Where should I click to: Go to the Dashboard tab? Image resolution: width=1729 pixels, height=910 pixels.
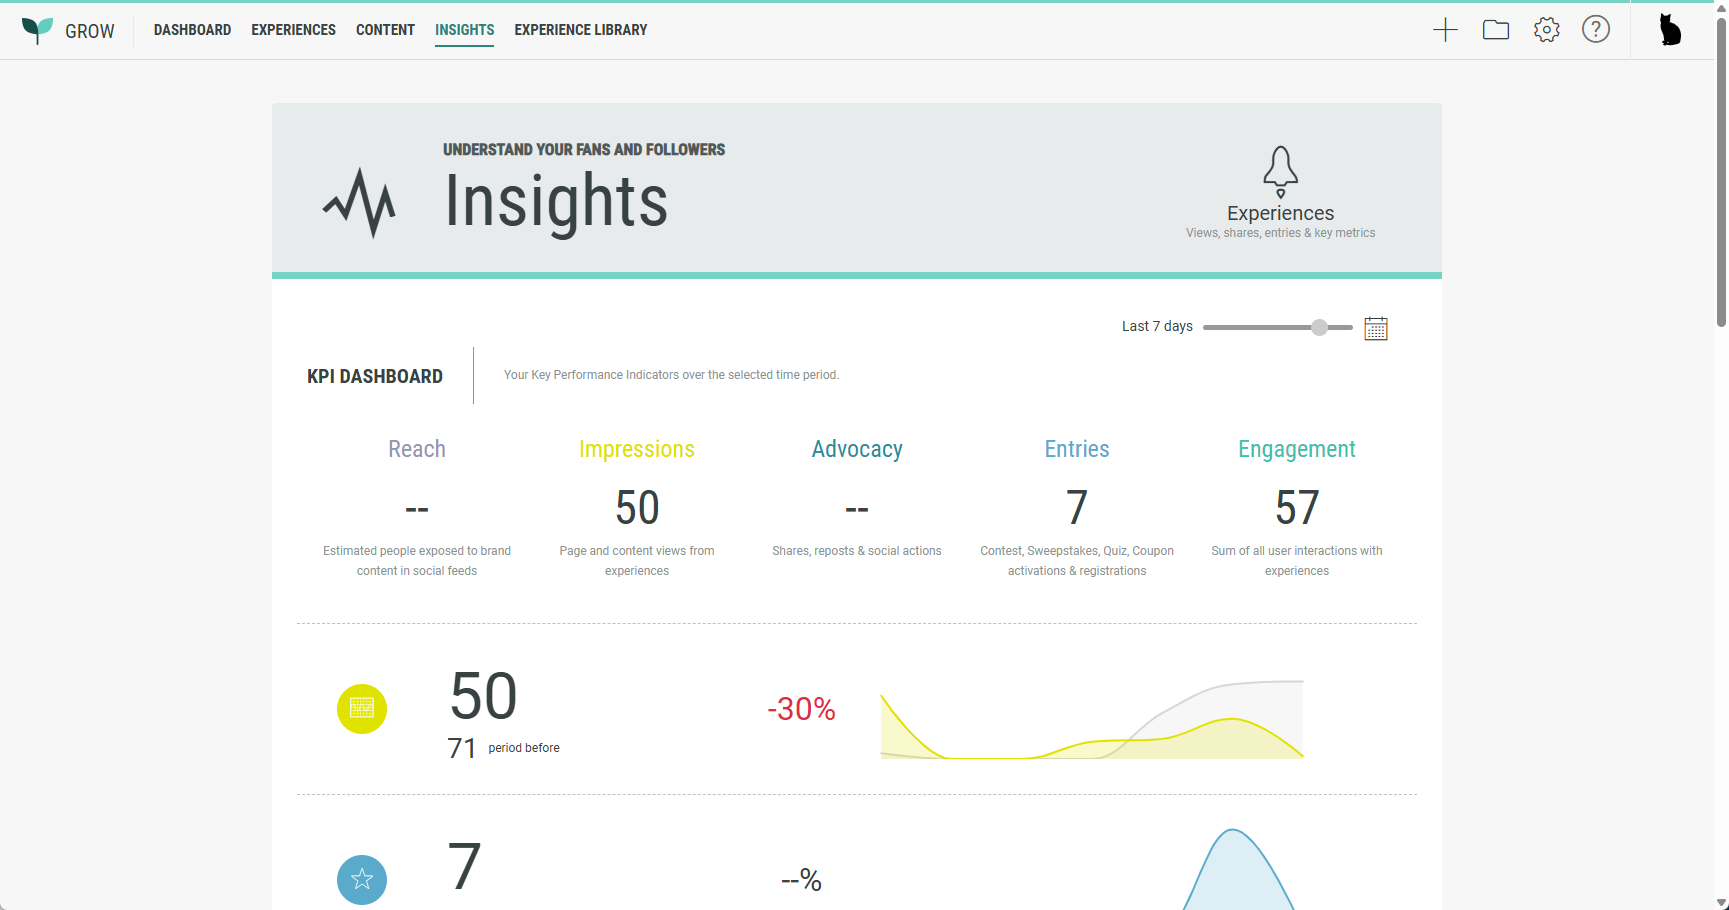click(x=192, y=30)
